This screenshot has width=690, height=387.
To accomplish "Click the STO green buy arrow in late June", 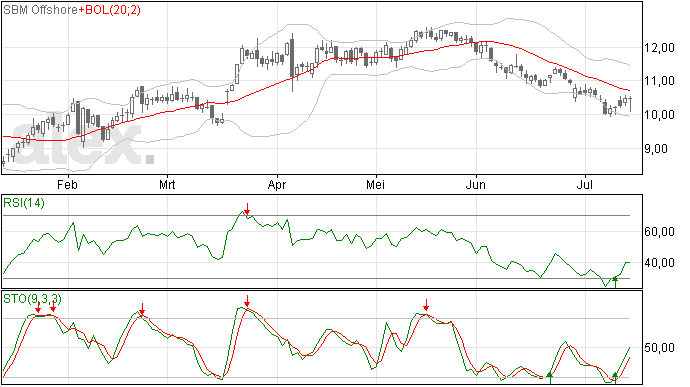I will coord(550,377).
